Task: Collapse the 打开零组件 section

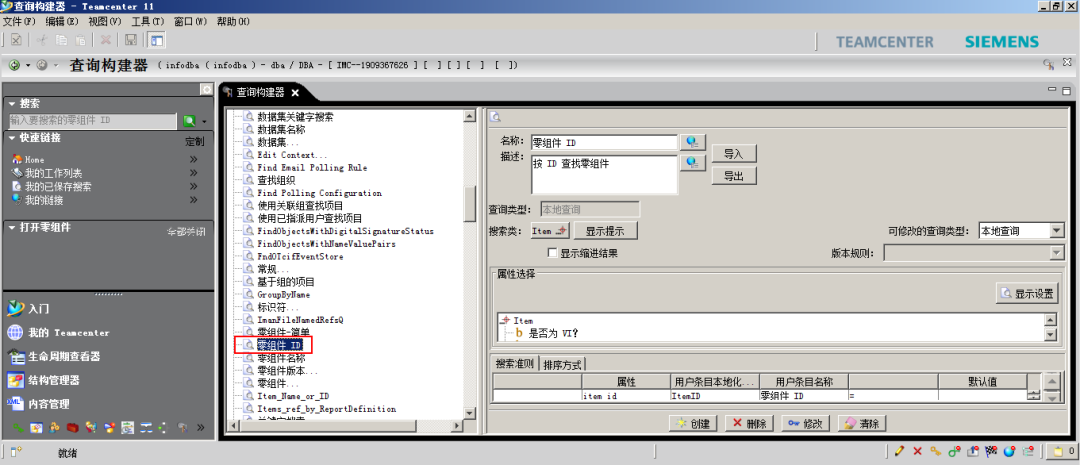Action: pos(12,227)
